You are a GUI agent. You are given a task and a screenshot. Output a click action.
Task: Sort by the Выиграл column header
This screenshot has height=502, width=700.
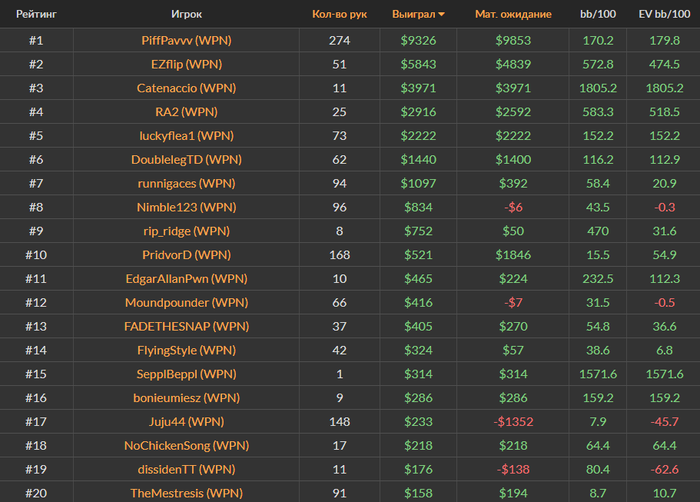[418, 14]
